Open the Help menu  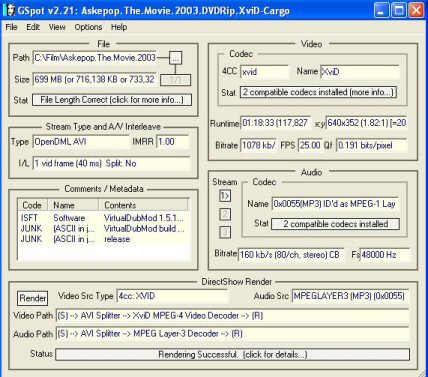pos(119,27)
